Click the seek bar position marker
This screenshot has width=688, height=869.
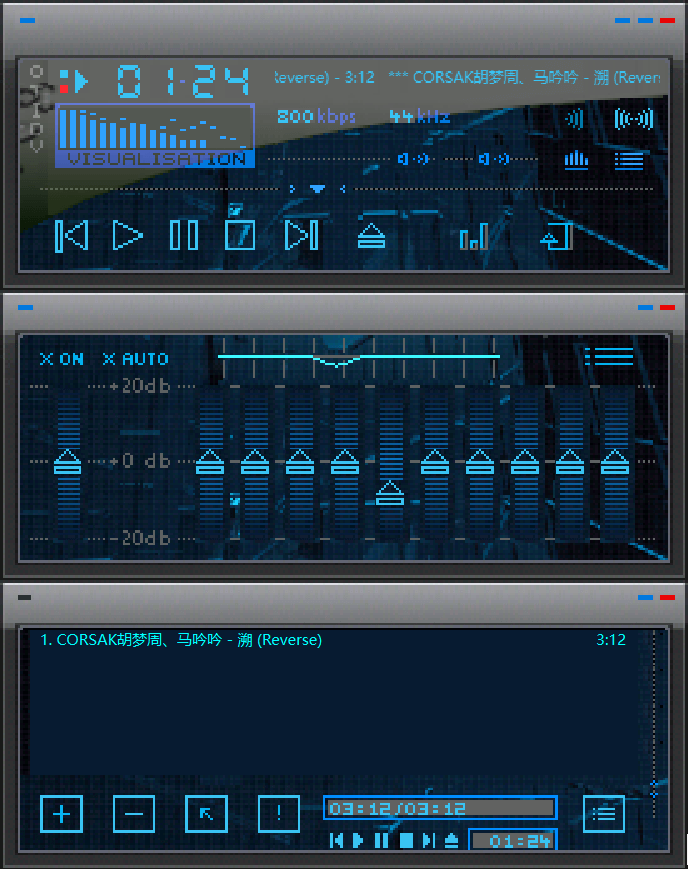pos(318,189)
